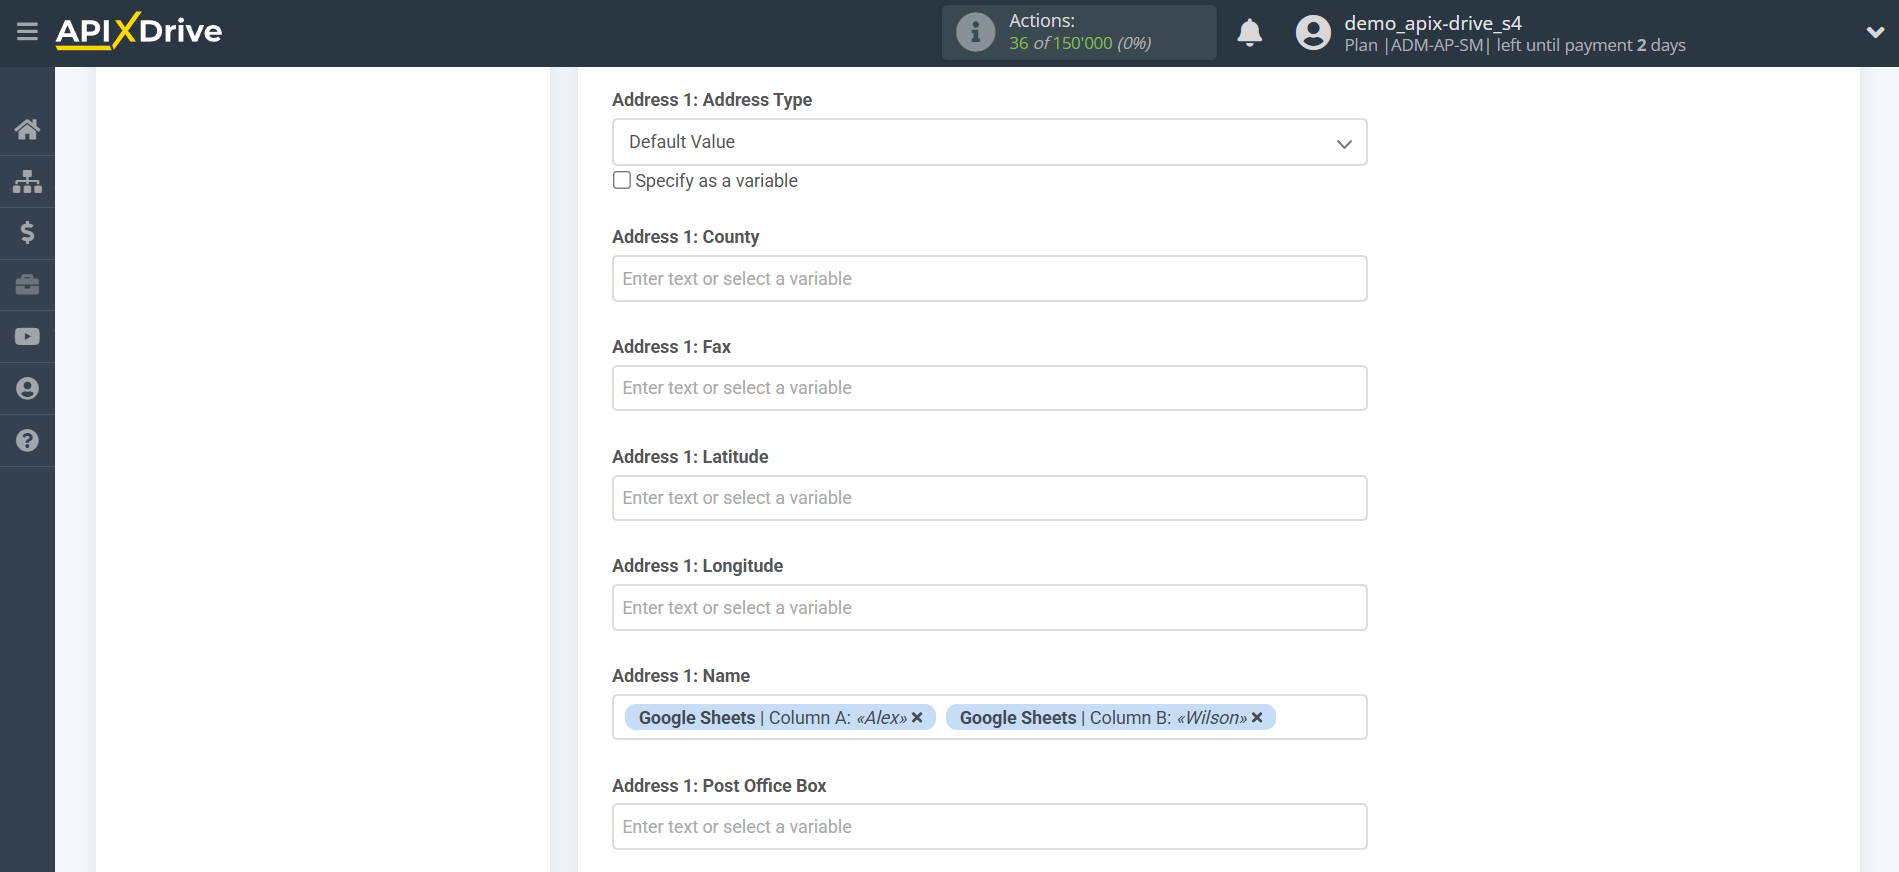Open the billing dollar icon
This screenshot has width=1899, height=872.
click(x=27, y=233)
